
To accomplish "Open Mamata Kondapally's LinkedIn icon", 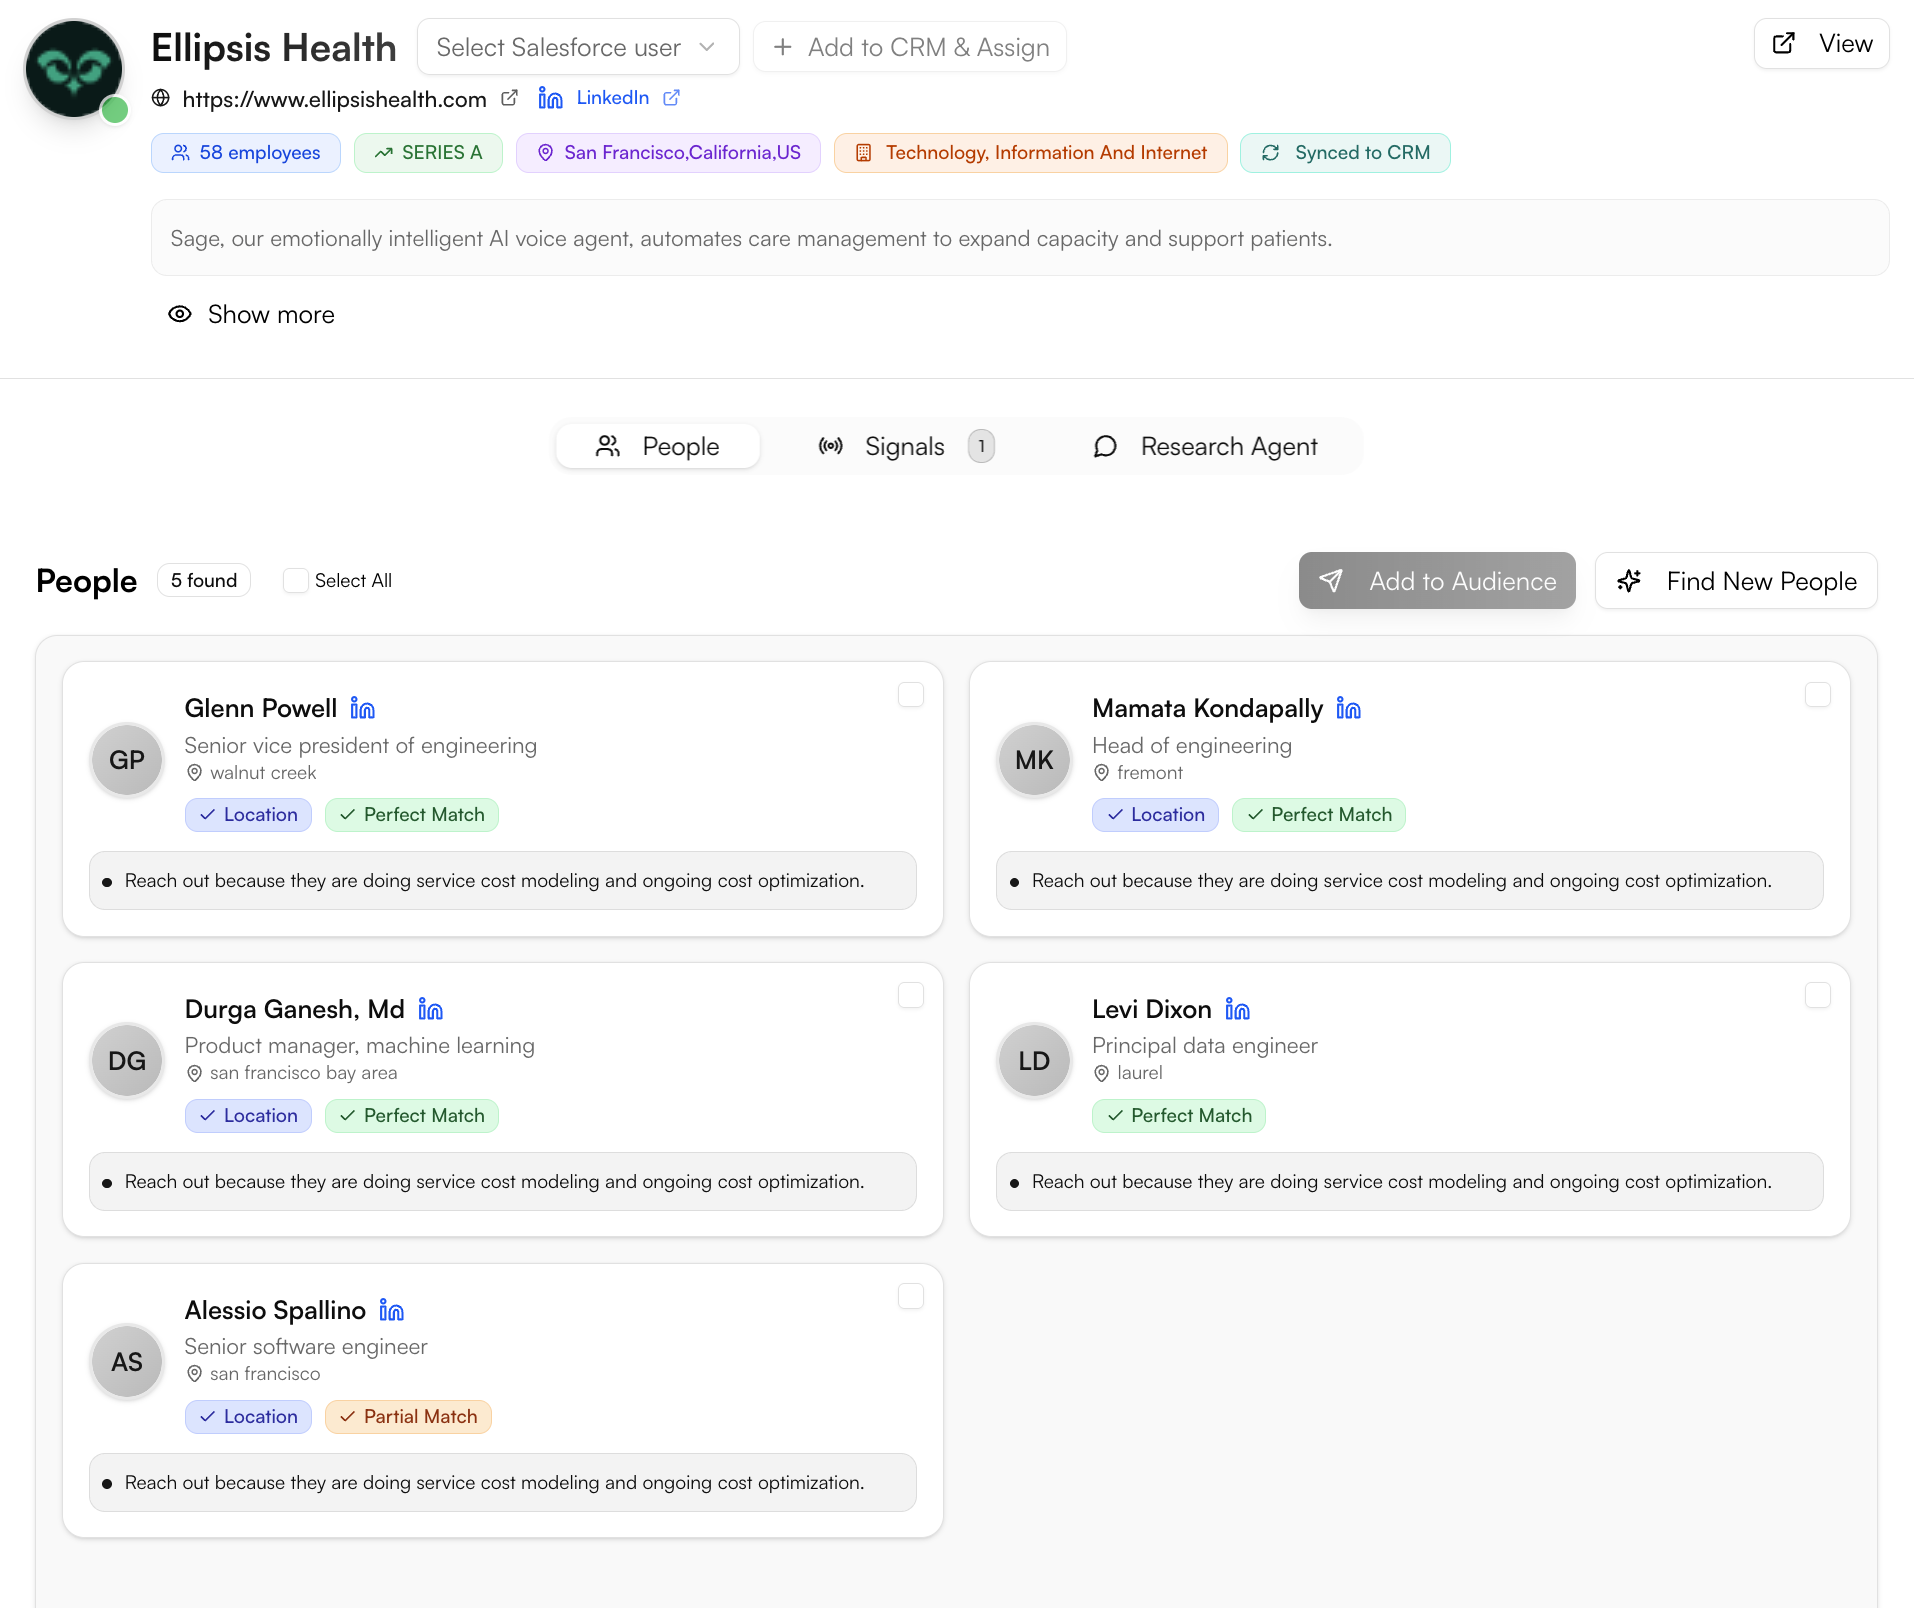I will (1348, 709).
